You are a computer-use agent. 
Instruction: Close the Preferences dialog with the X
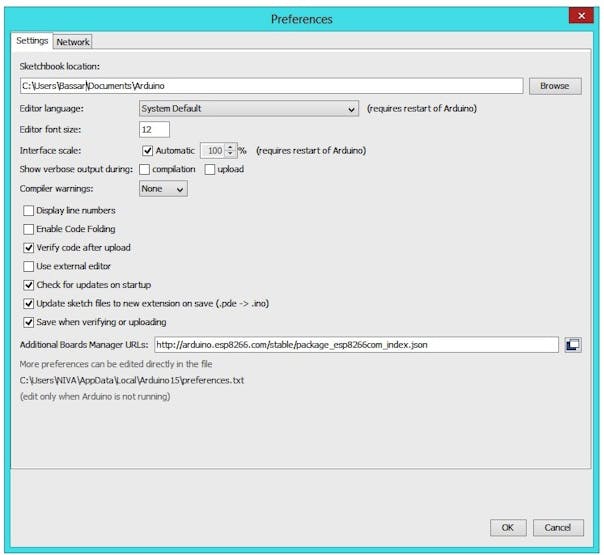pyautogui.click(x=581, y=16)
